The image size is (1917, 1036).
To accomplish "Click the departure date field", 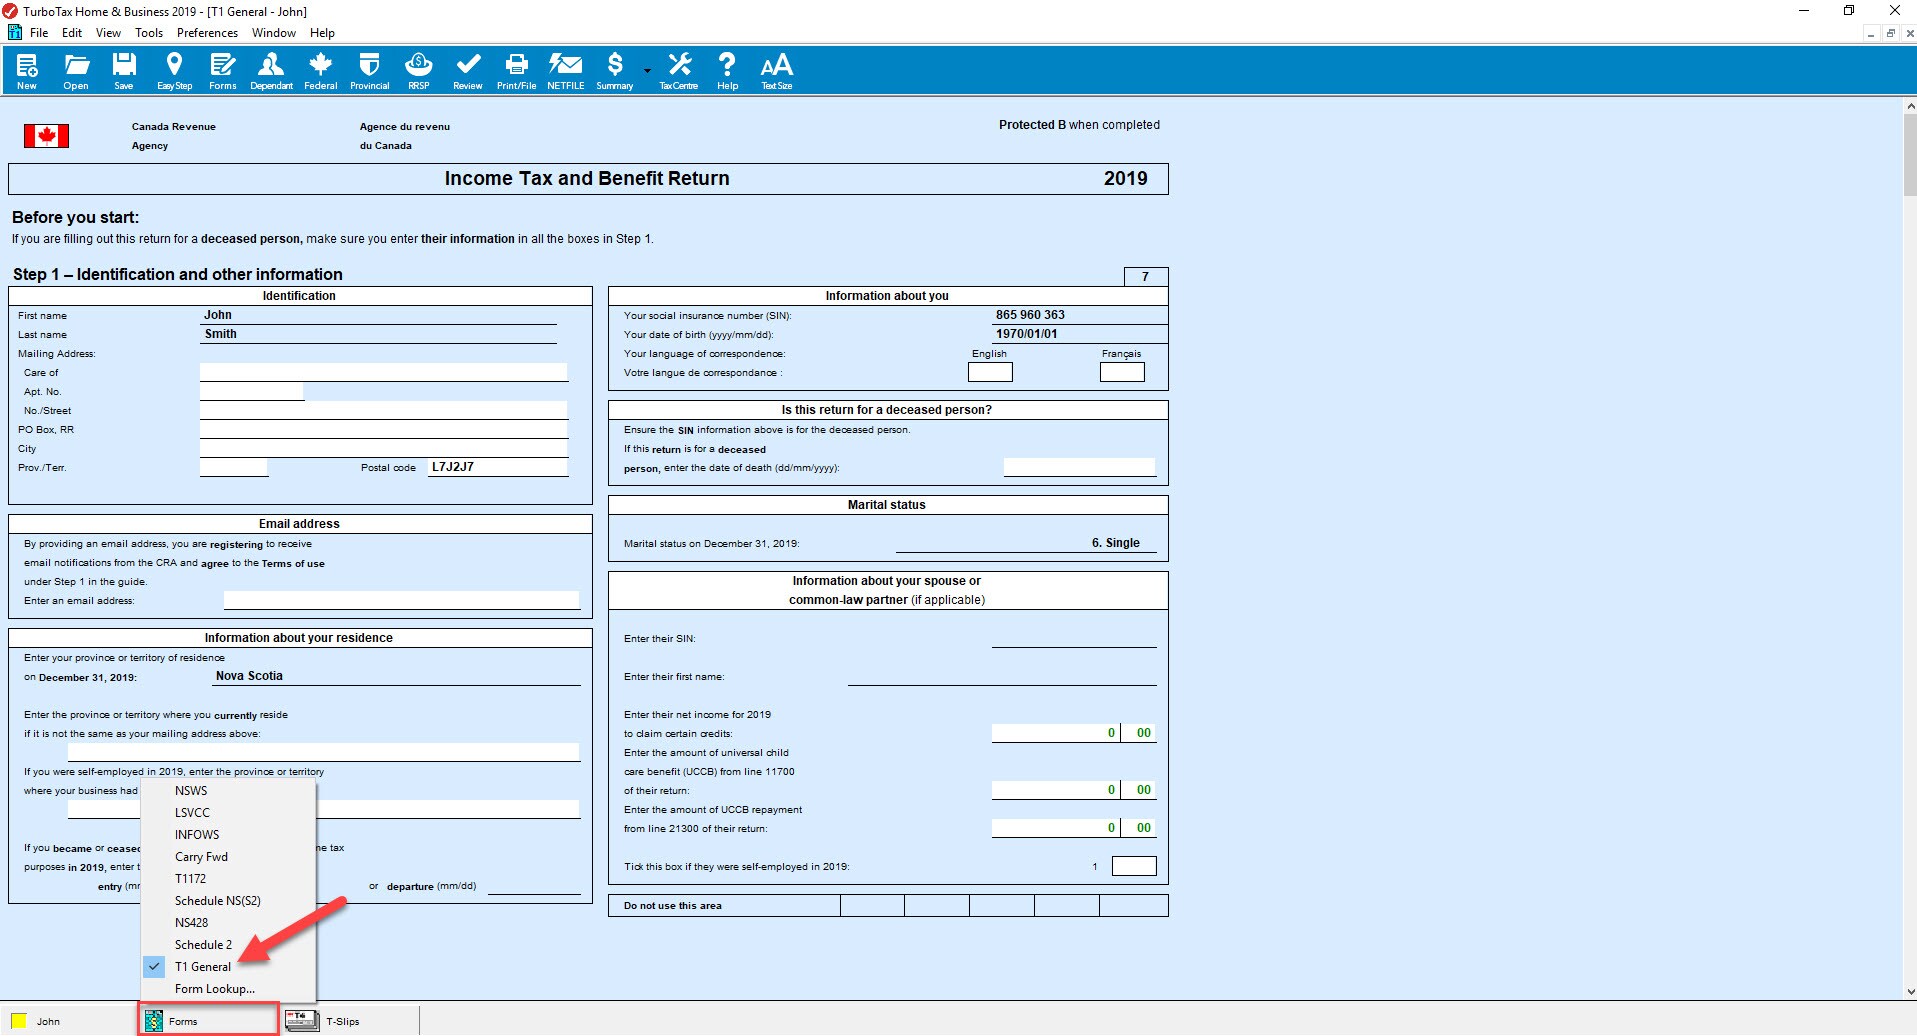I will tap(534, 885).
